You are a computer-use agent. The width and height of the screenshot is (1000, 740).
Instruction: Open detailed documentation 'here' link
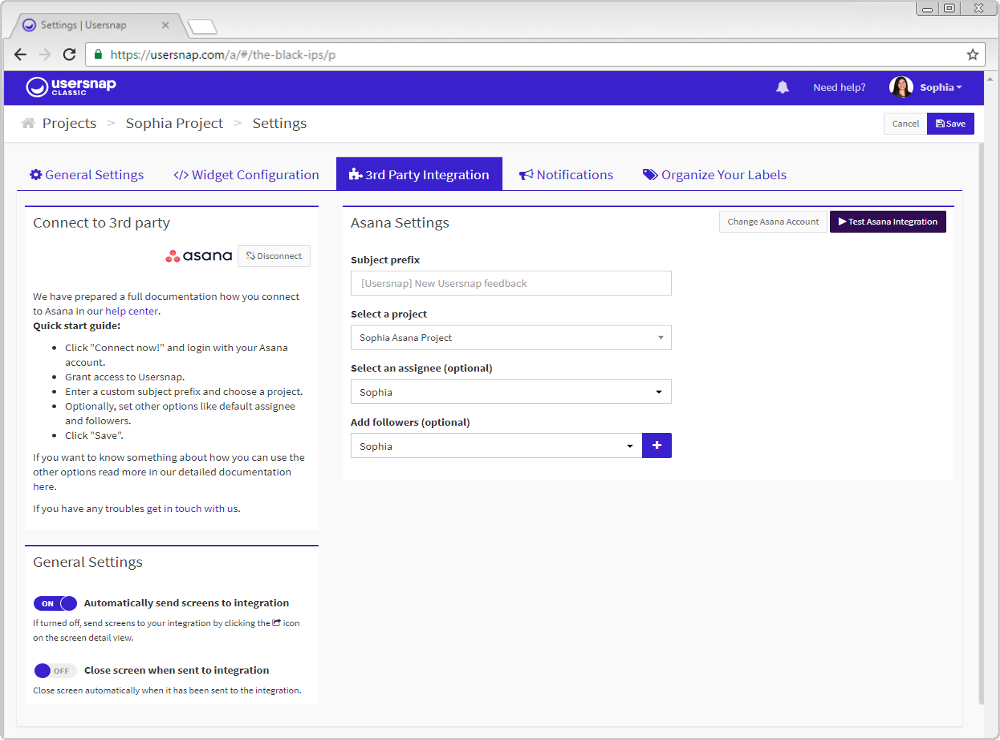(x=43, y=487)
